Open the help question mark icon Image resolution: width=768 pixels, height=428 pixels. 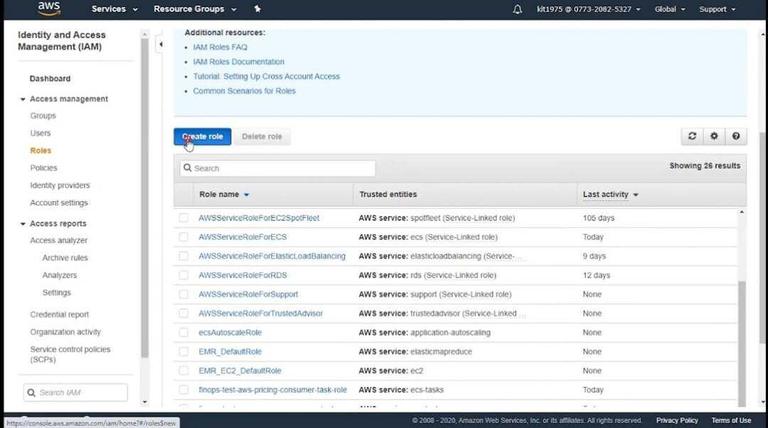click(x=736, y=136)
